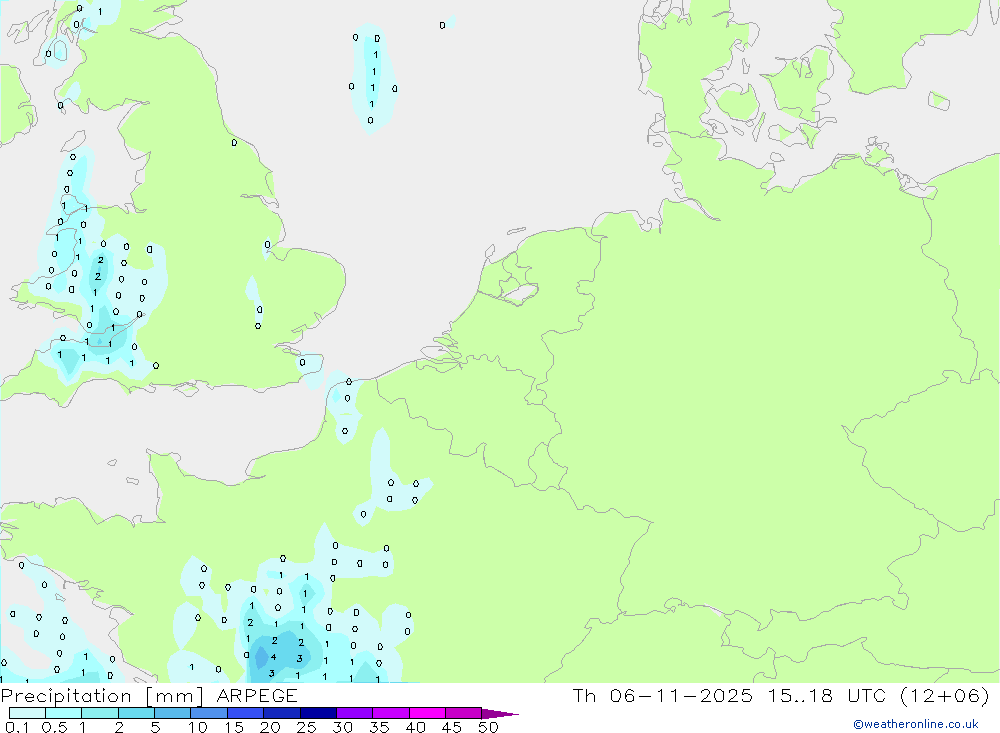Viewport: 1000px width, 733px height.
Task: Pick the legend swatch between 0.1 and 0.5
Action: (x=27, y=713)
